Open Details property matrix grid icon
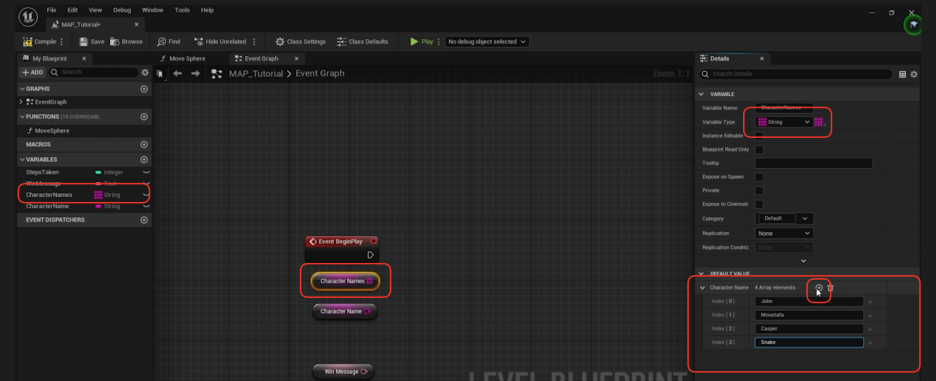 point(902,74)
